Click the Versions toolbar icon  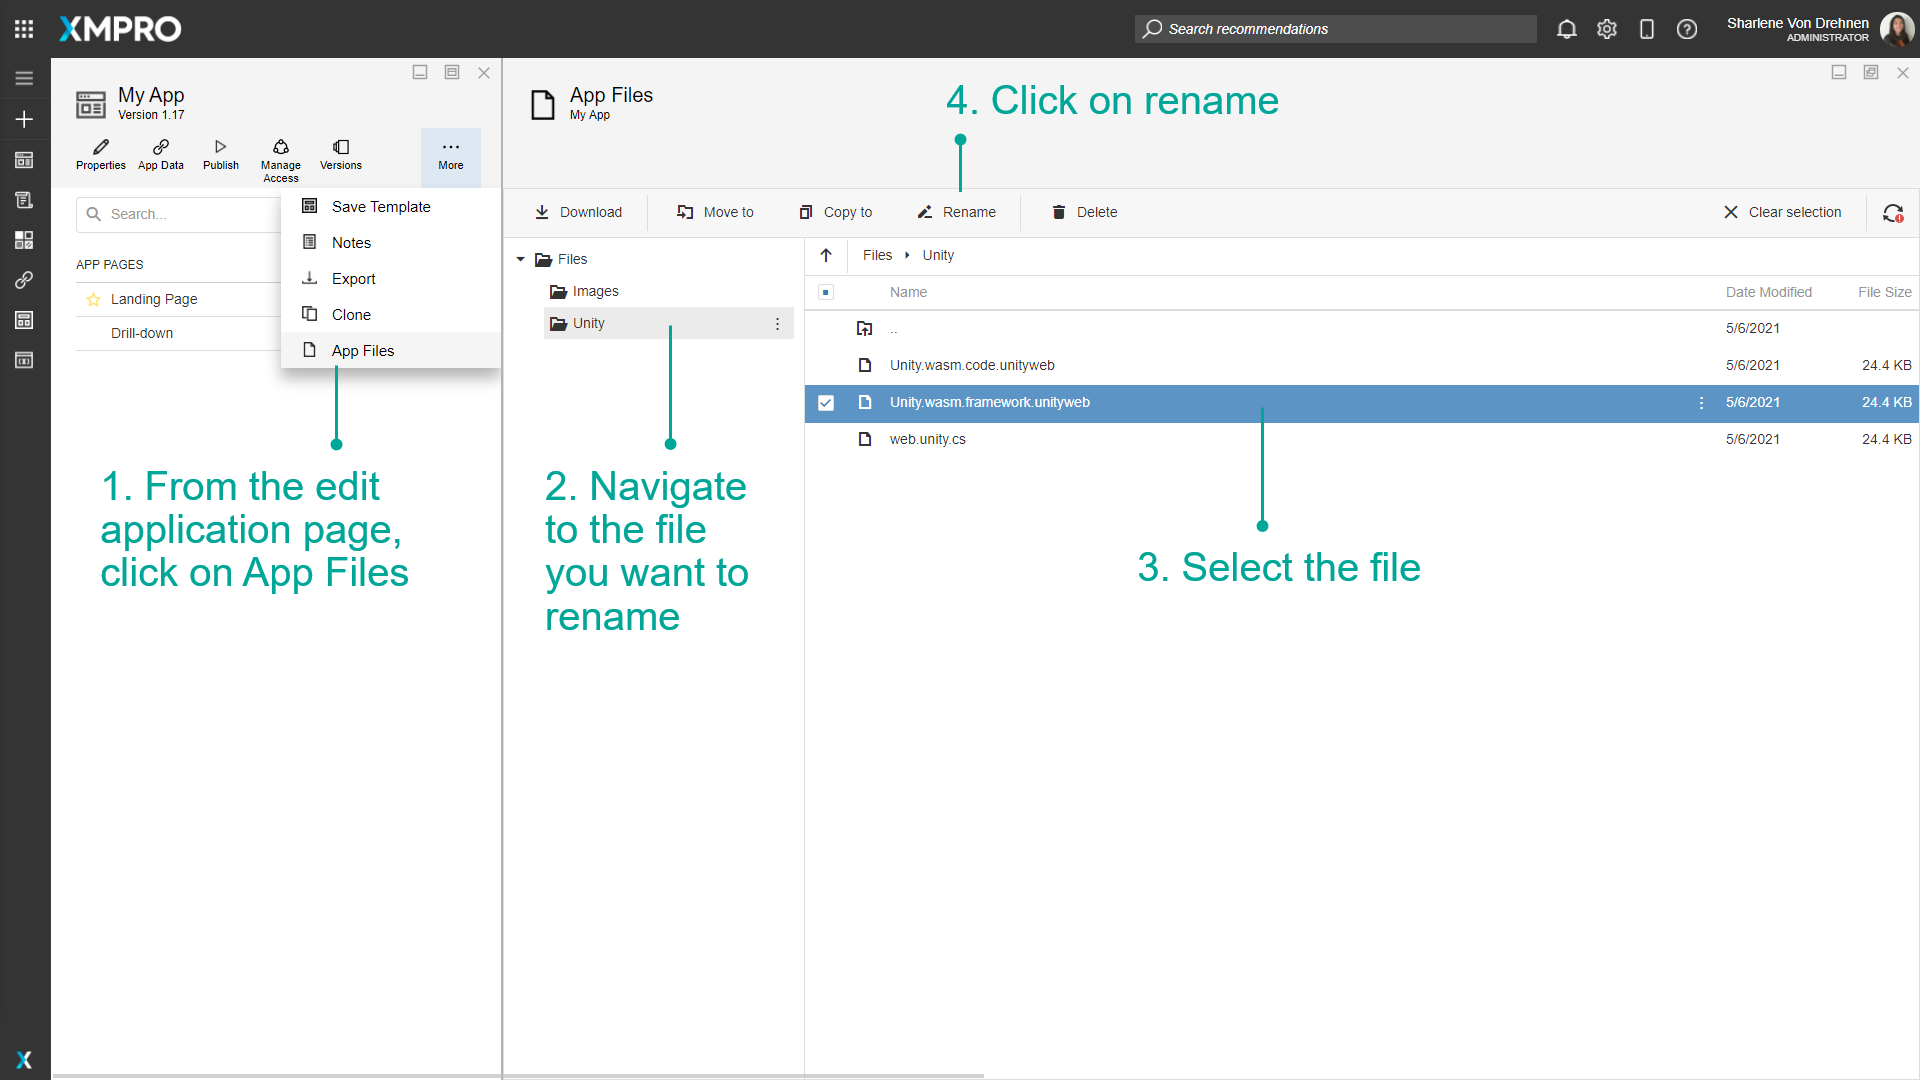pos(340,155)
